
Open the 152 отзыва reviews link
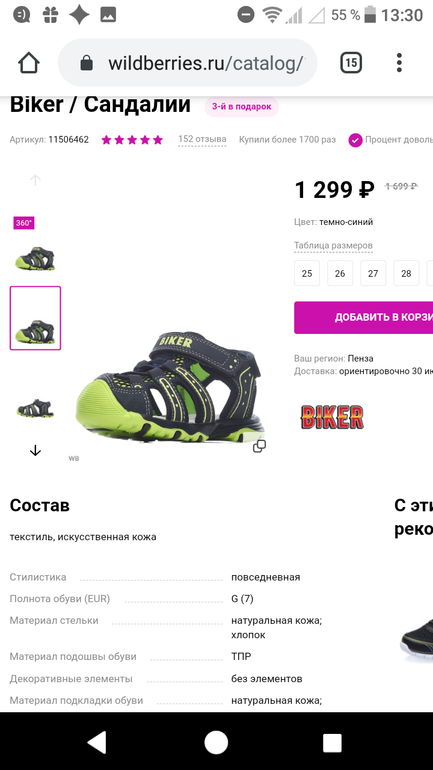tap(202, 139)
